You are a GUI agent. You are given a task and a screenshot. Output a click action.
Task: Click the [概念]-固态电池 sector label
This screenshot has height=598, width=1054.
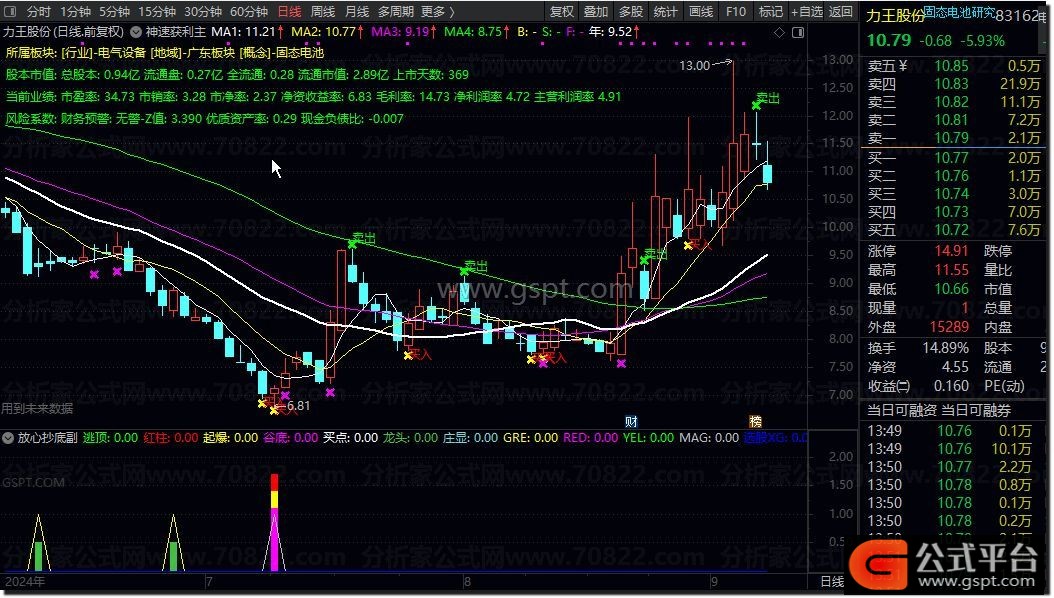281,52
